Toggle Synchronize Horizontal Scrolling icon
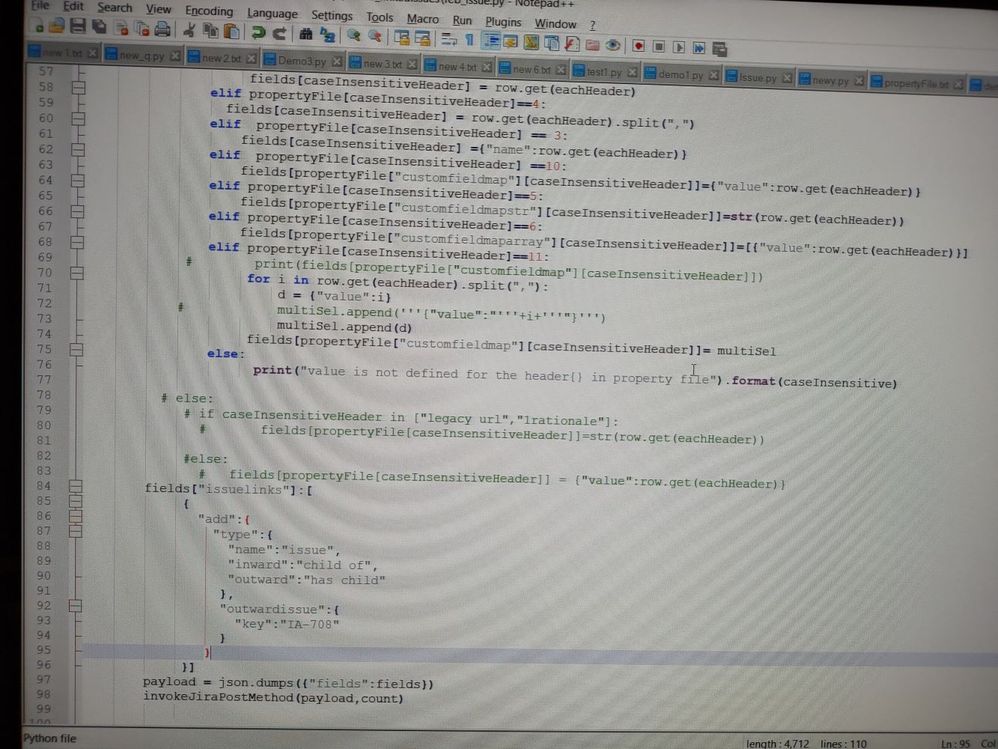The height and width of the screenshot is (749, 998). pos(423,38)
